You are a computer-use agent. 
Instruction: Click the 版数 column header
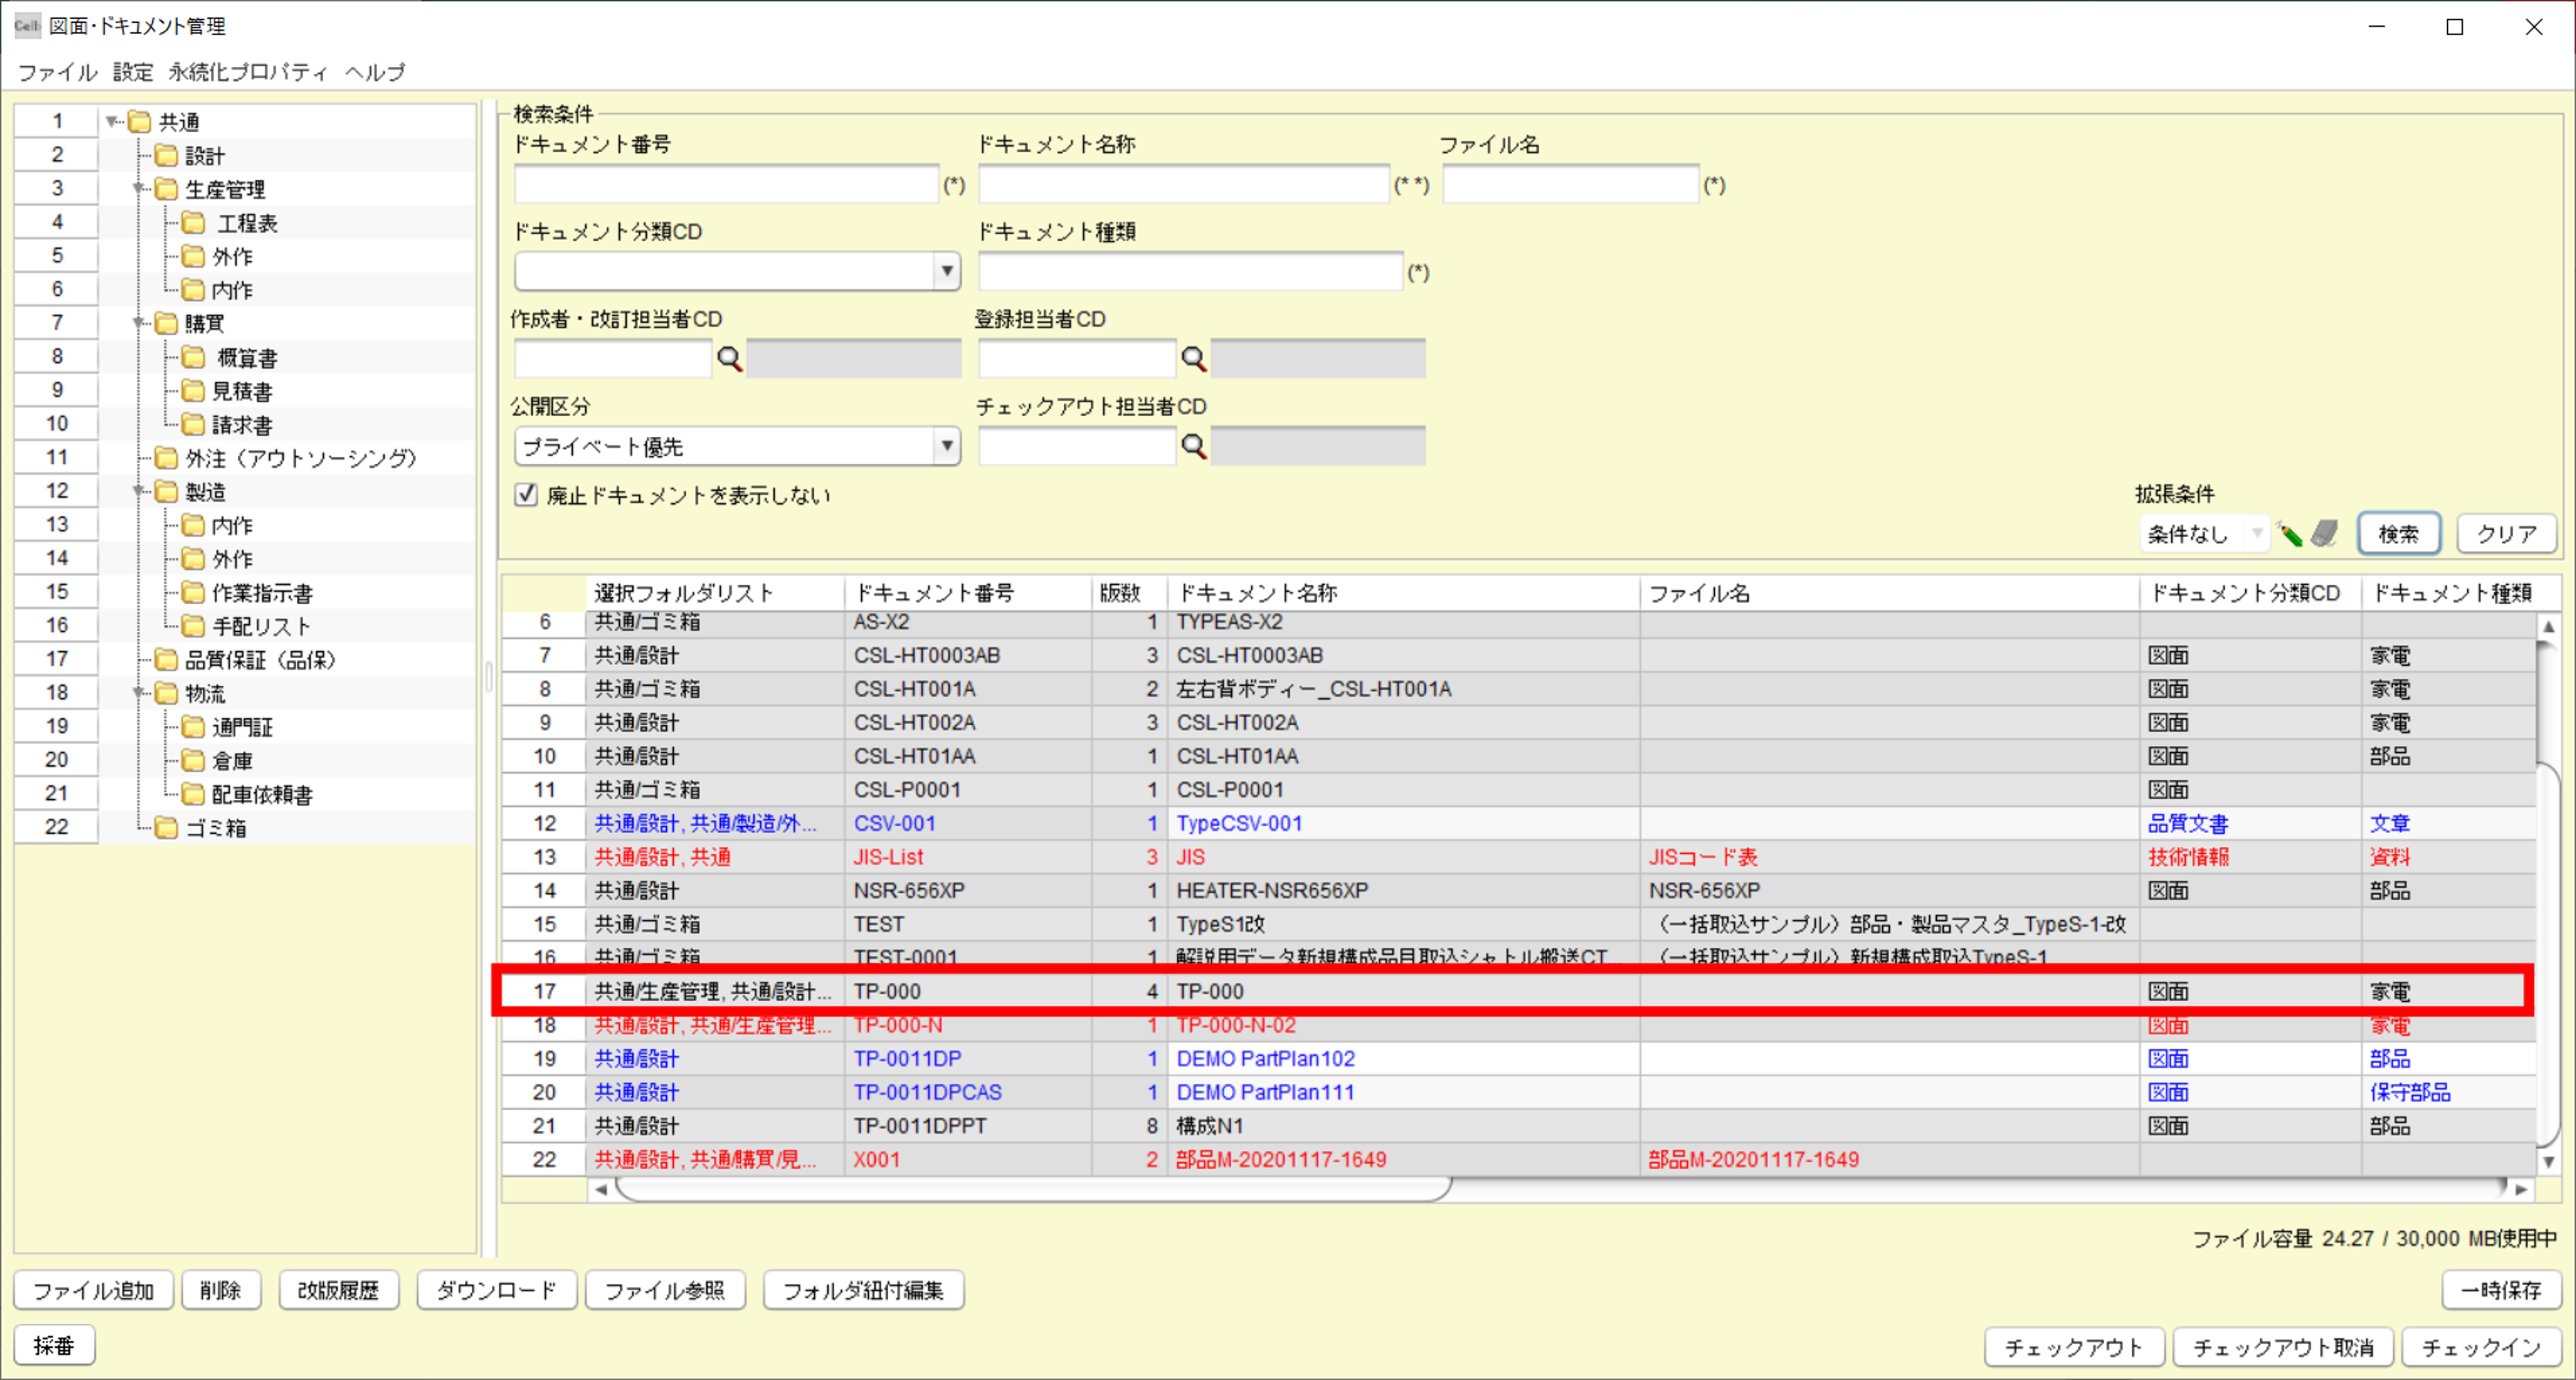(x=1130, y=593)
